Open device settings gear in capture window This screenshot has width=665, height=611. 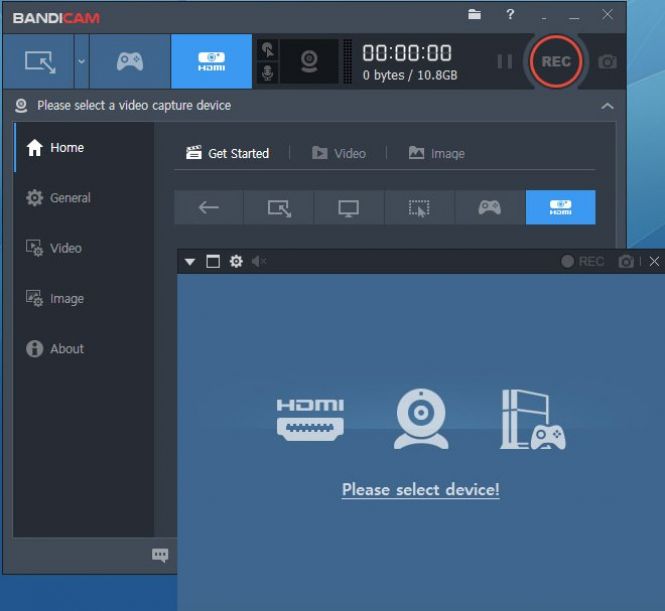[236, 262]
